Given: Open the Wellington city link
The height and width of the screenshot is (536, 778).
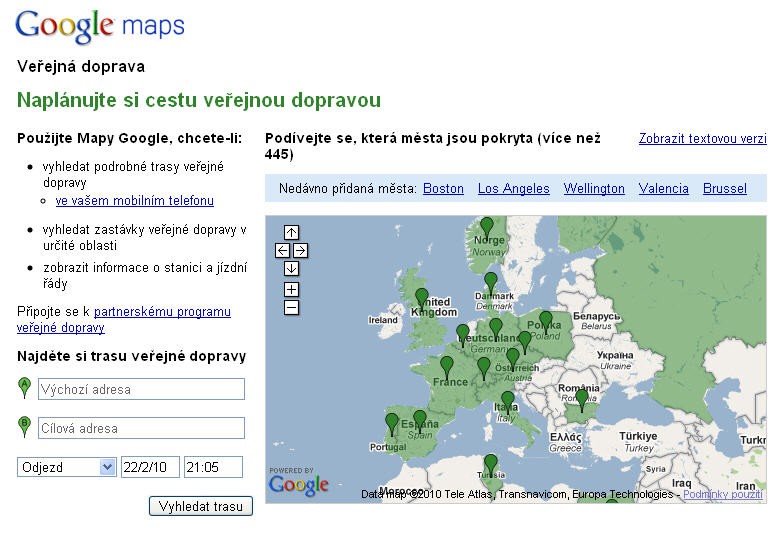Looking at the screenshot, I should click(x=594, y=189).
